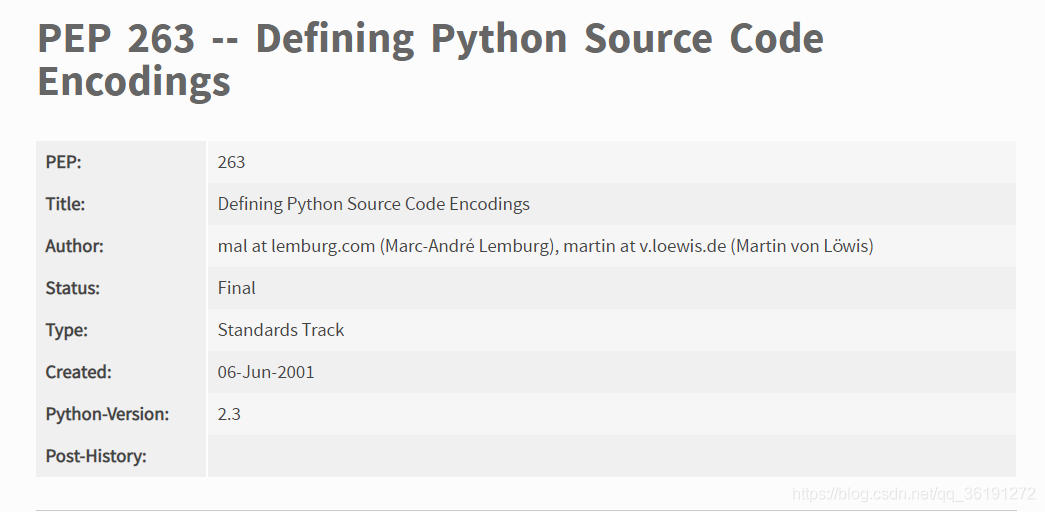The image size is (1045, 512).
Task: Click the Created: field label
Action: 79,372
